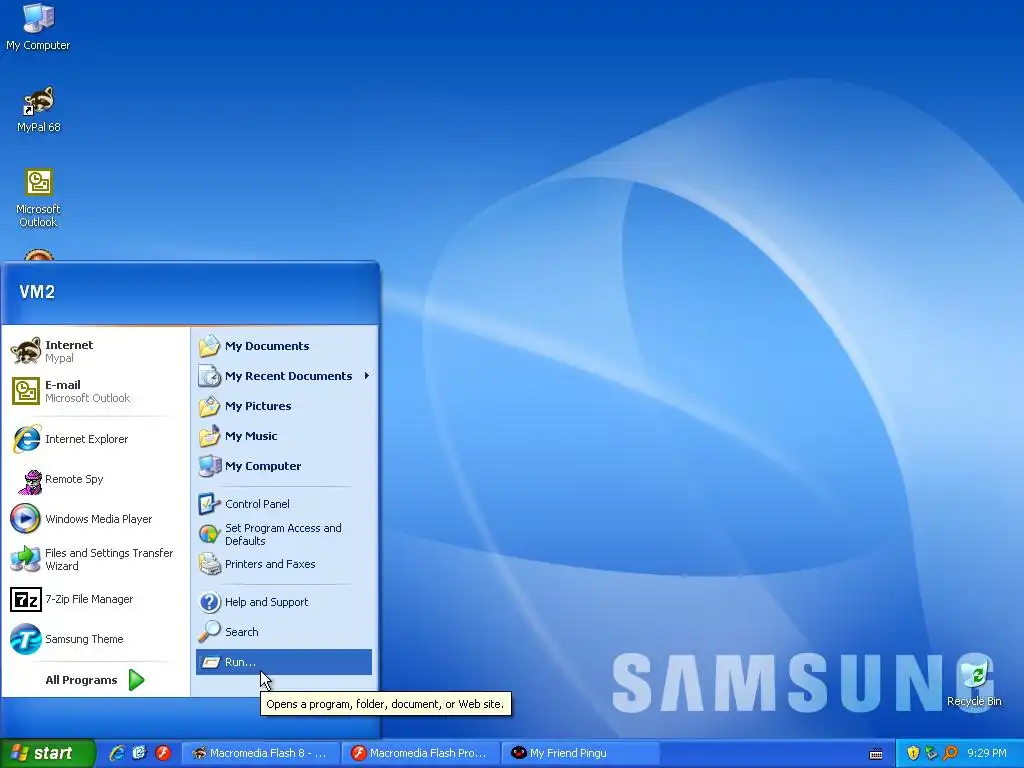This screenshot has width=1024, height=768.
Task: Click the Start button
Action: (47, 754)
